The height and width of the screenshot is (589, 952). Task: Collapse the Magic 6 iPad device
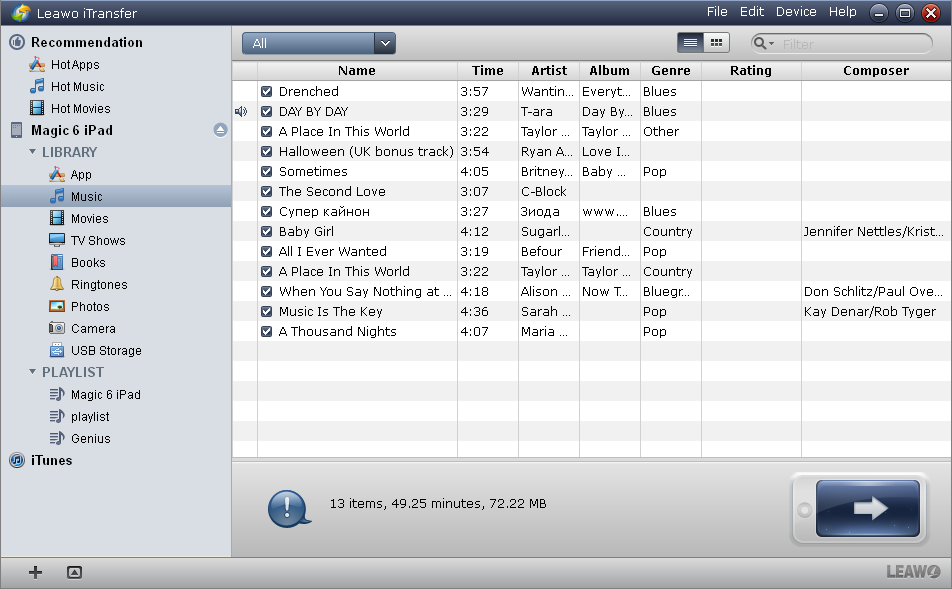coord(219,129)
